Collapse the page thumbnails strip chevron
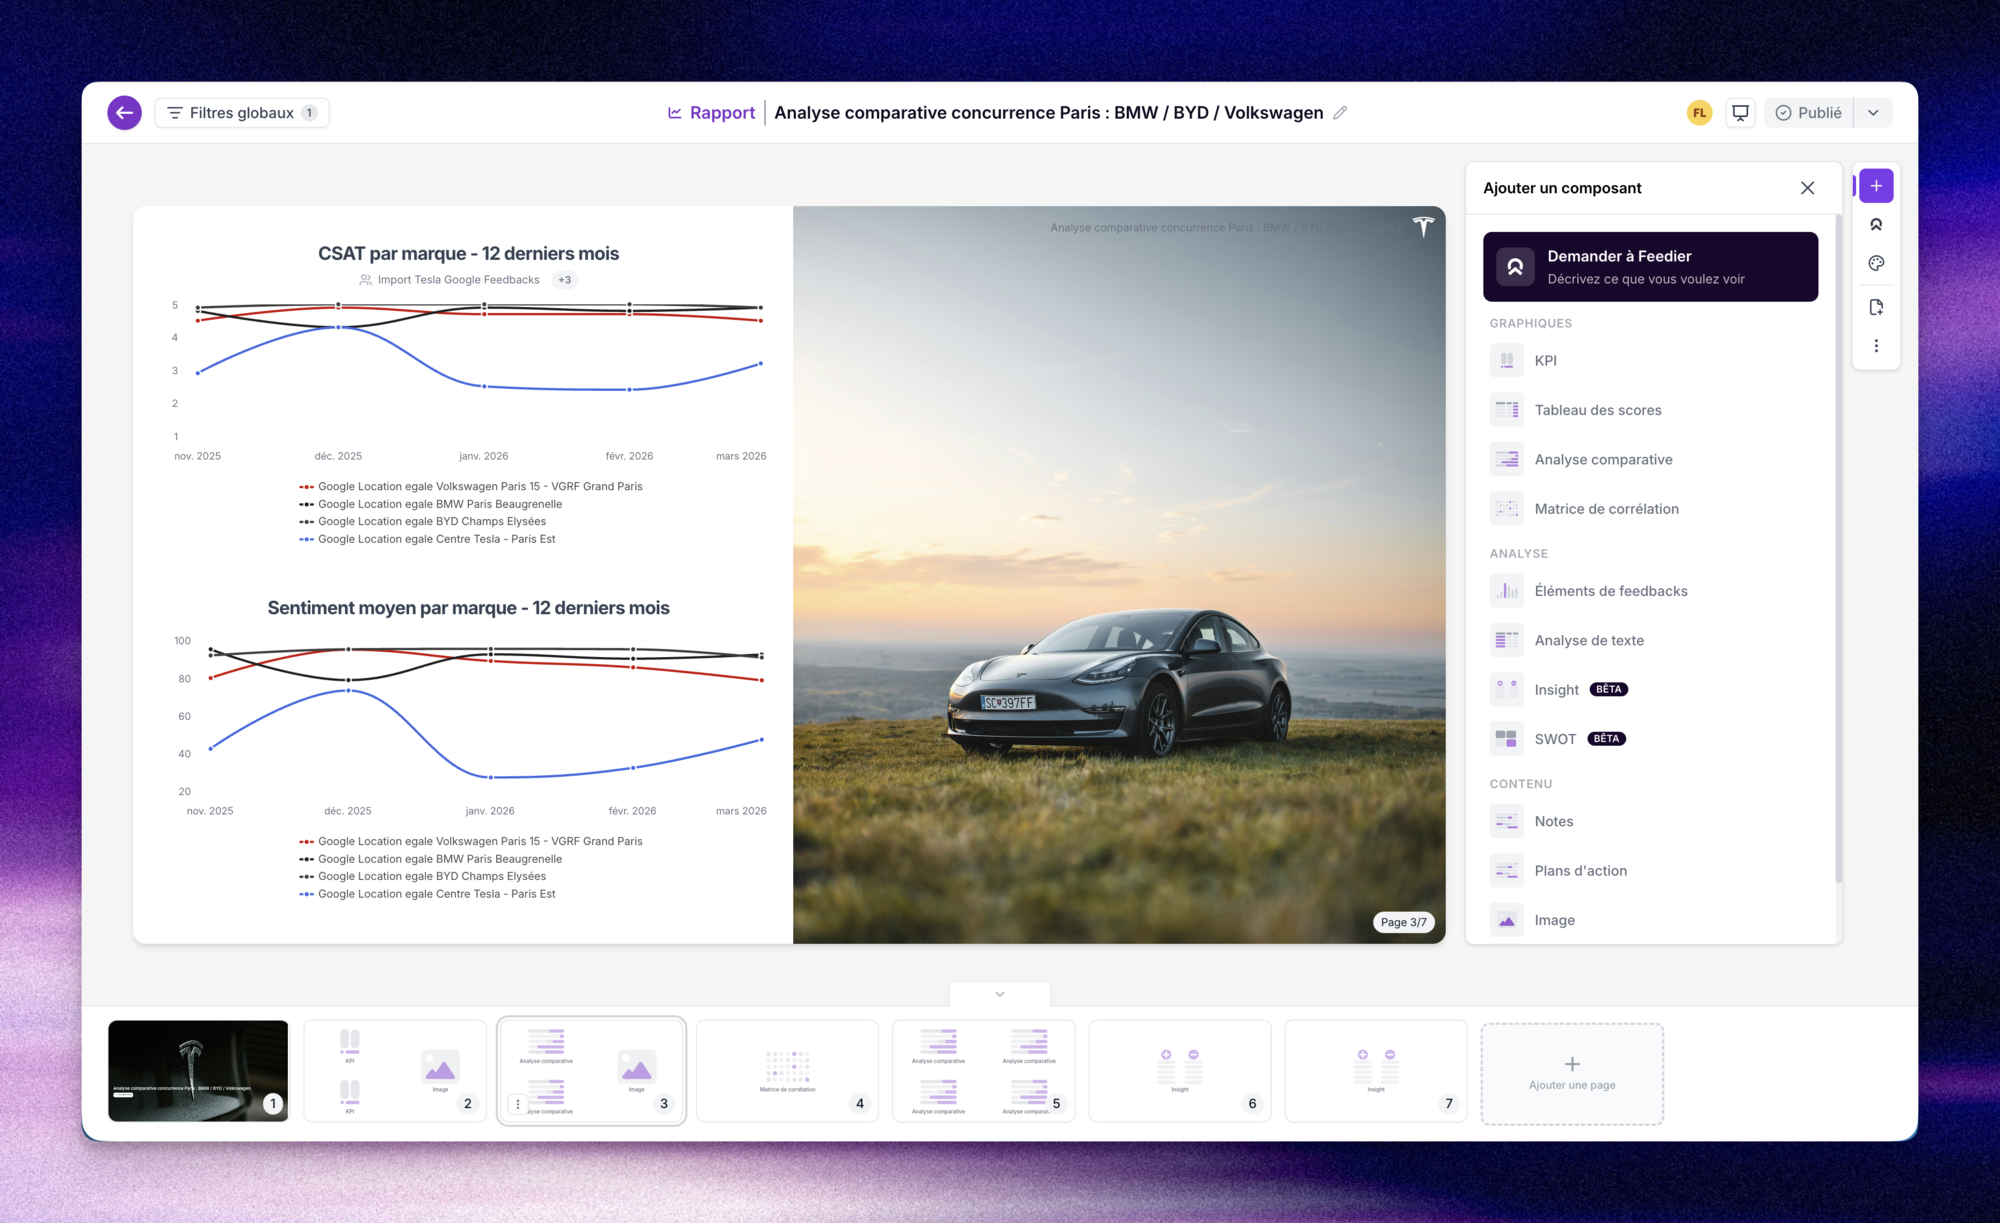The width and height of the screenshot is (2000, 1223). (x=999, y=994)
